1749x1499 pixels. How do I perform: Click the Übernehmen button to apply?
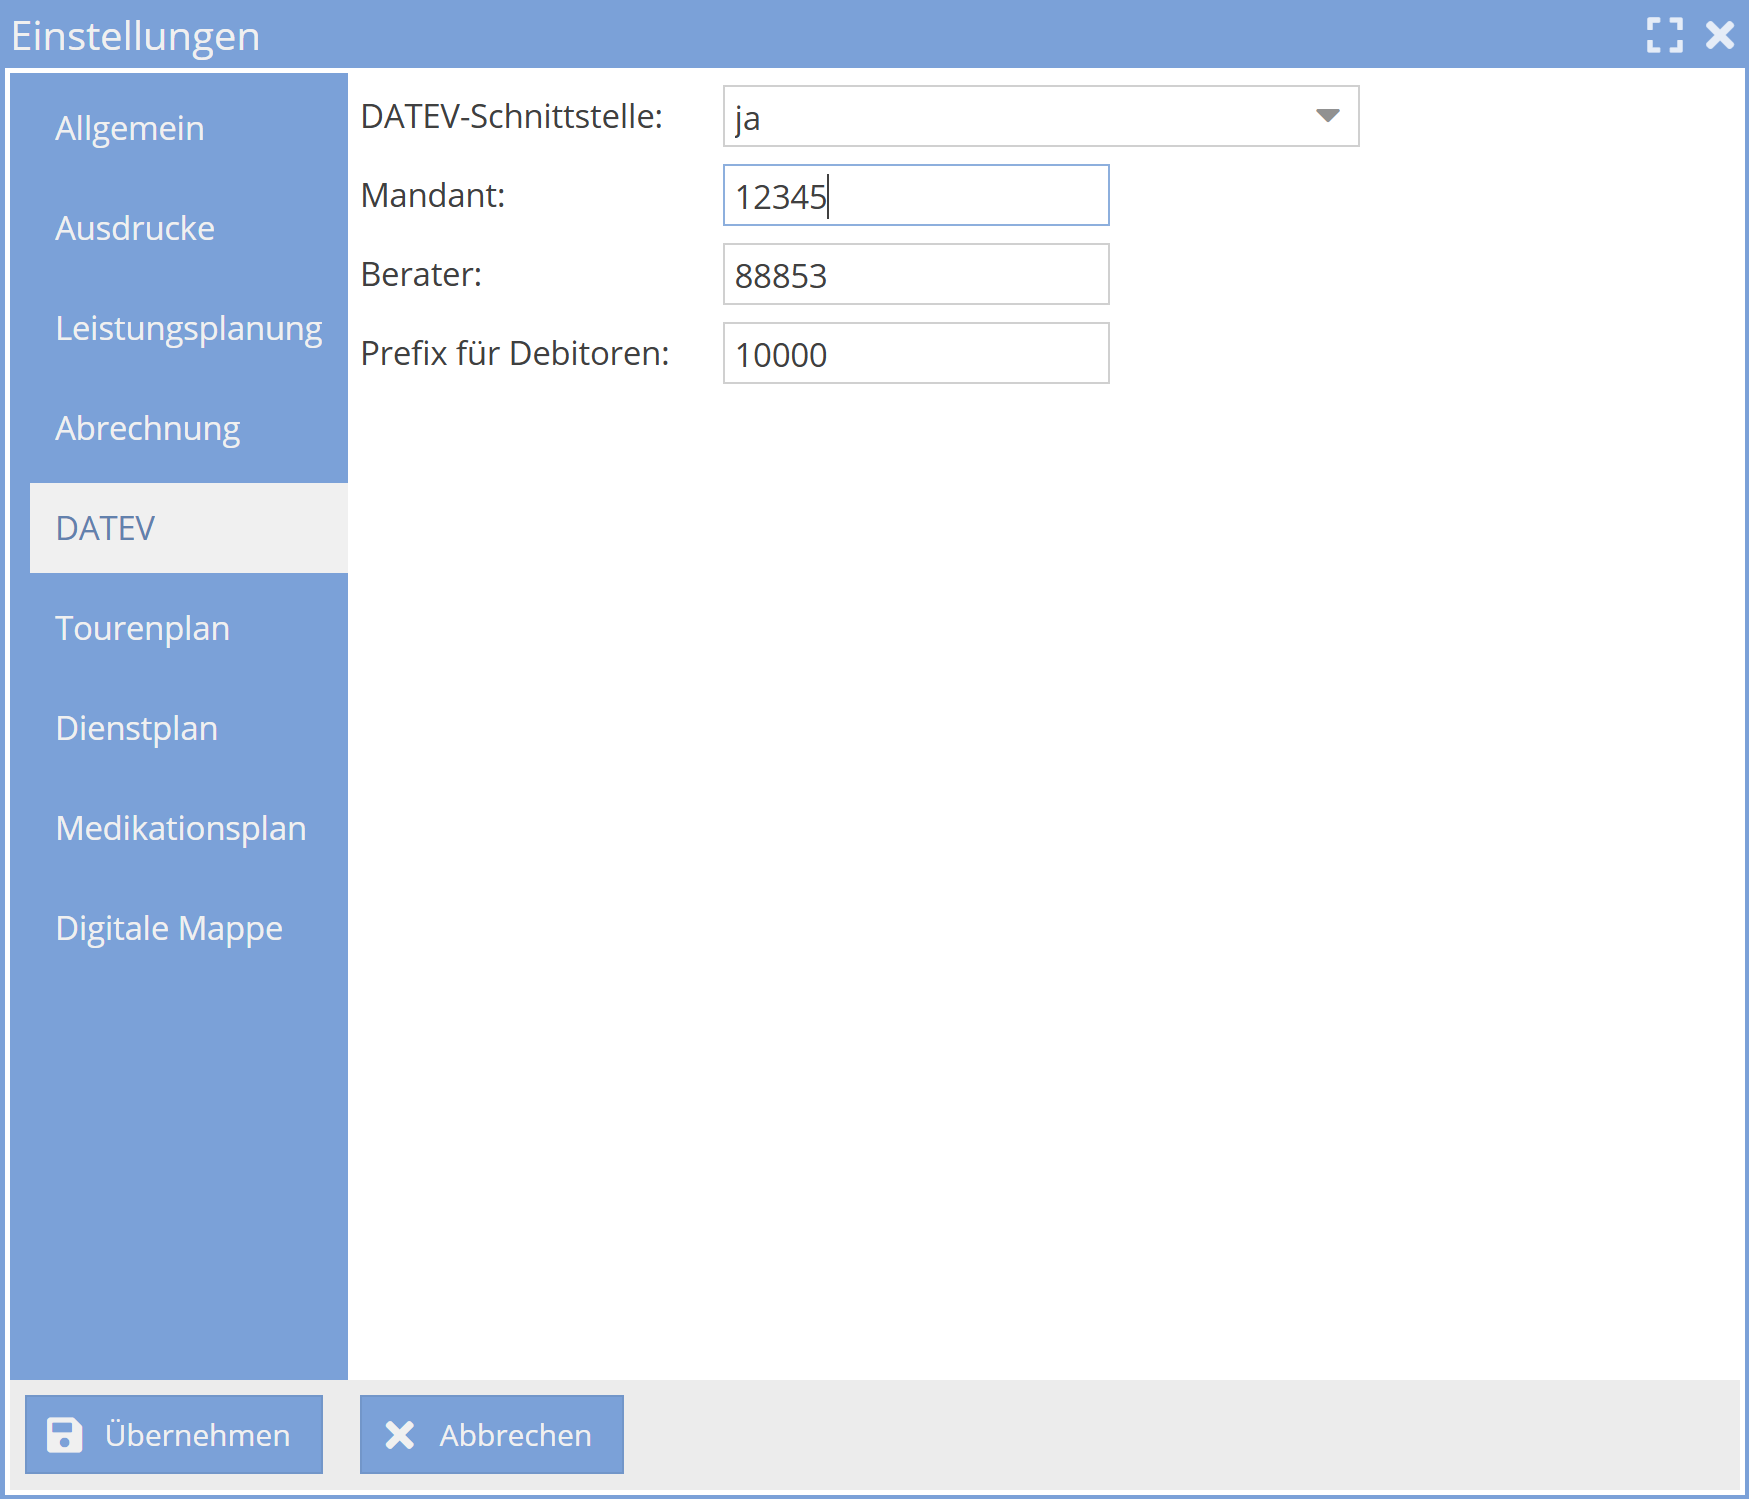pyautogui.click(x=173, y=1434)
